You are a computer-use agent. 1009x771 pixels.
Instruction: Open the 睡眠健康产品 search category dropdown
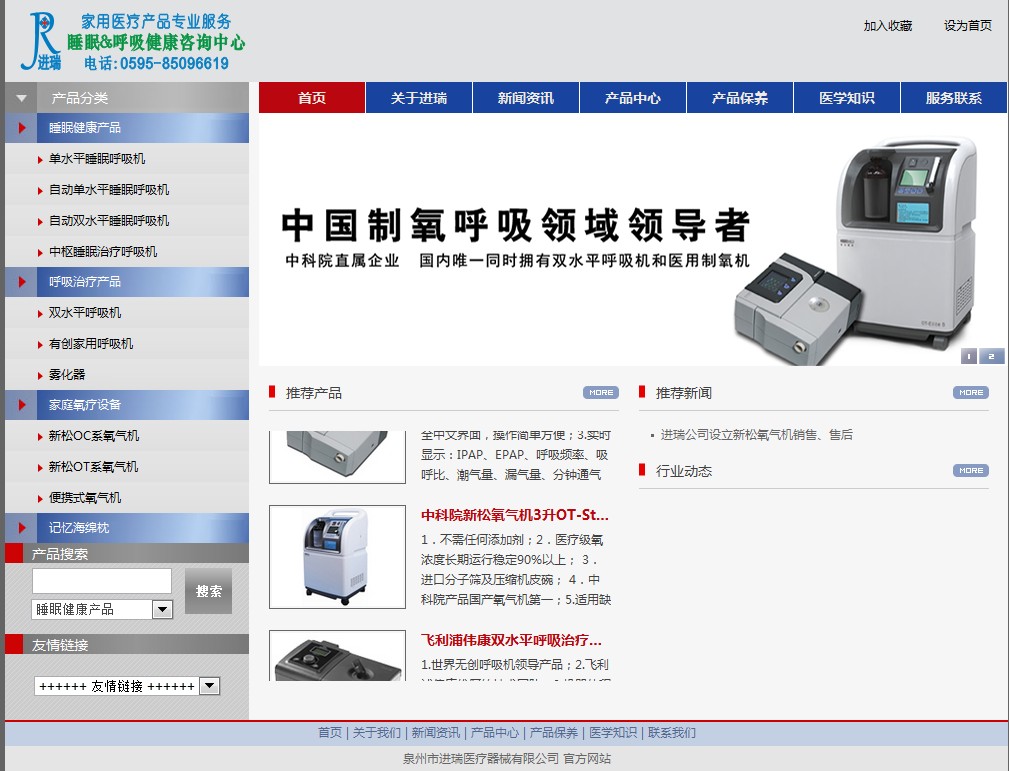[x=102, y=609]
